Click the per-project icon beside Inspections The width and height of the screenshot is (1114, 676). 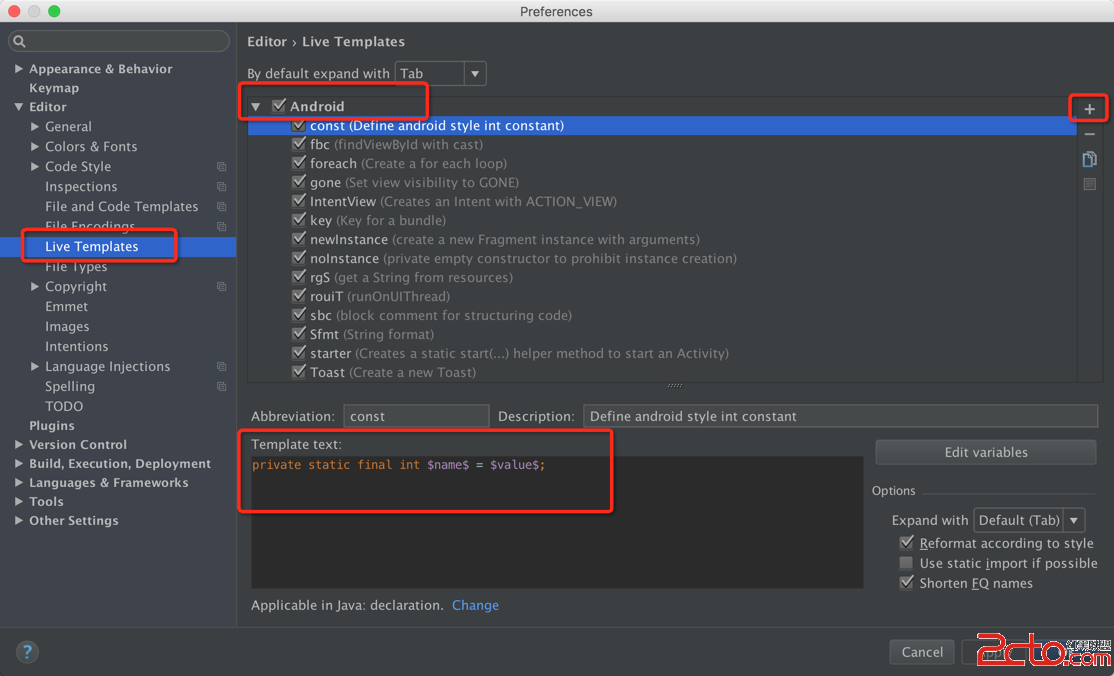[x=221, y=187]
